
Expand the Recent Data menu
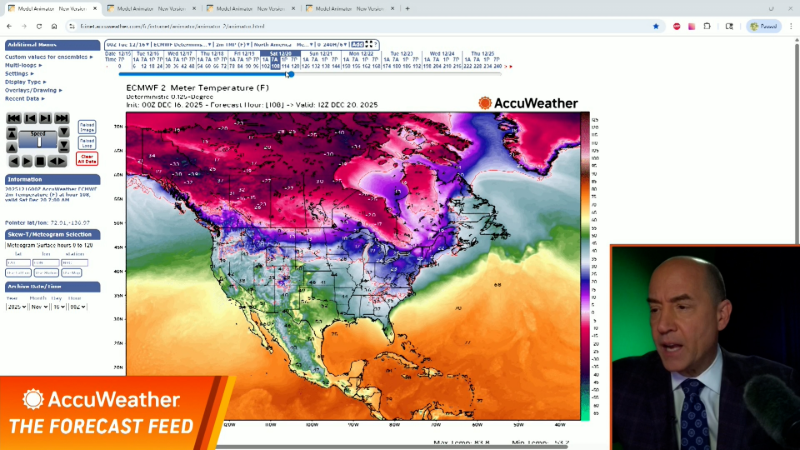pyautogui.click(x=24, y=98)
